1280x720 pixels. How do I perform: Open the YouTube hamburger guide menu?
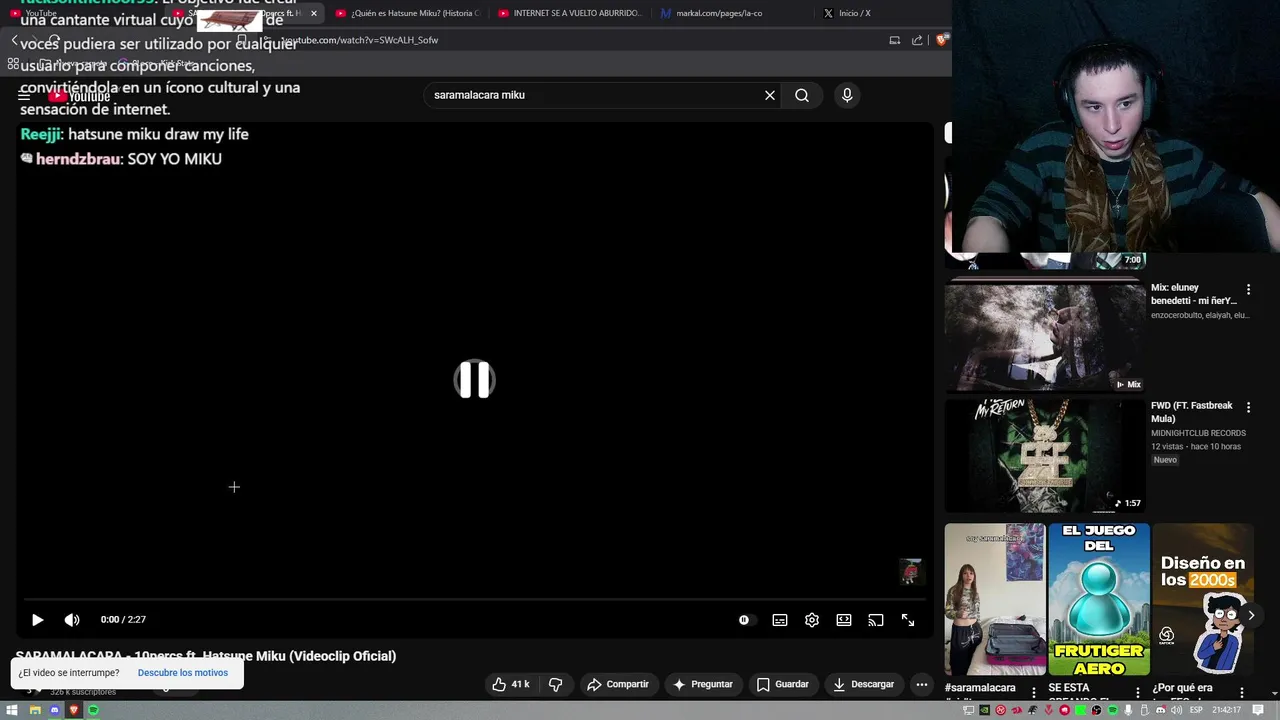[x=24, y=96]
